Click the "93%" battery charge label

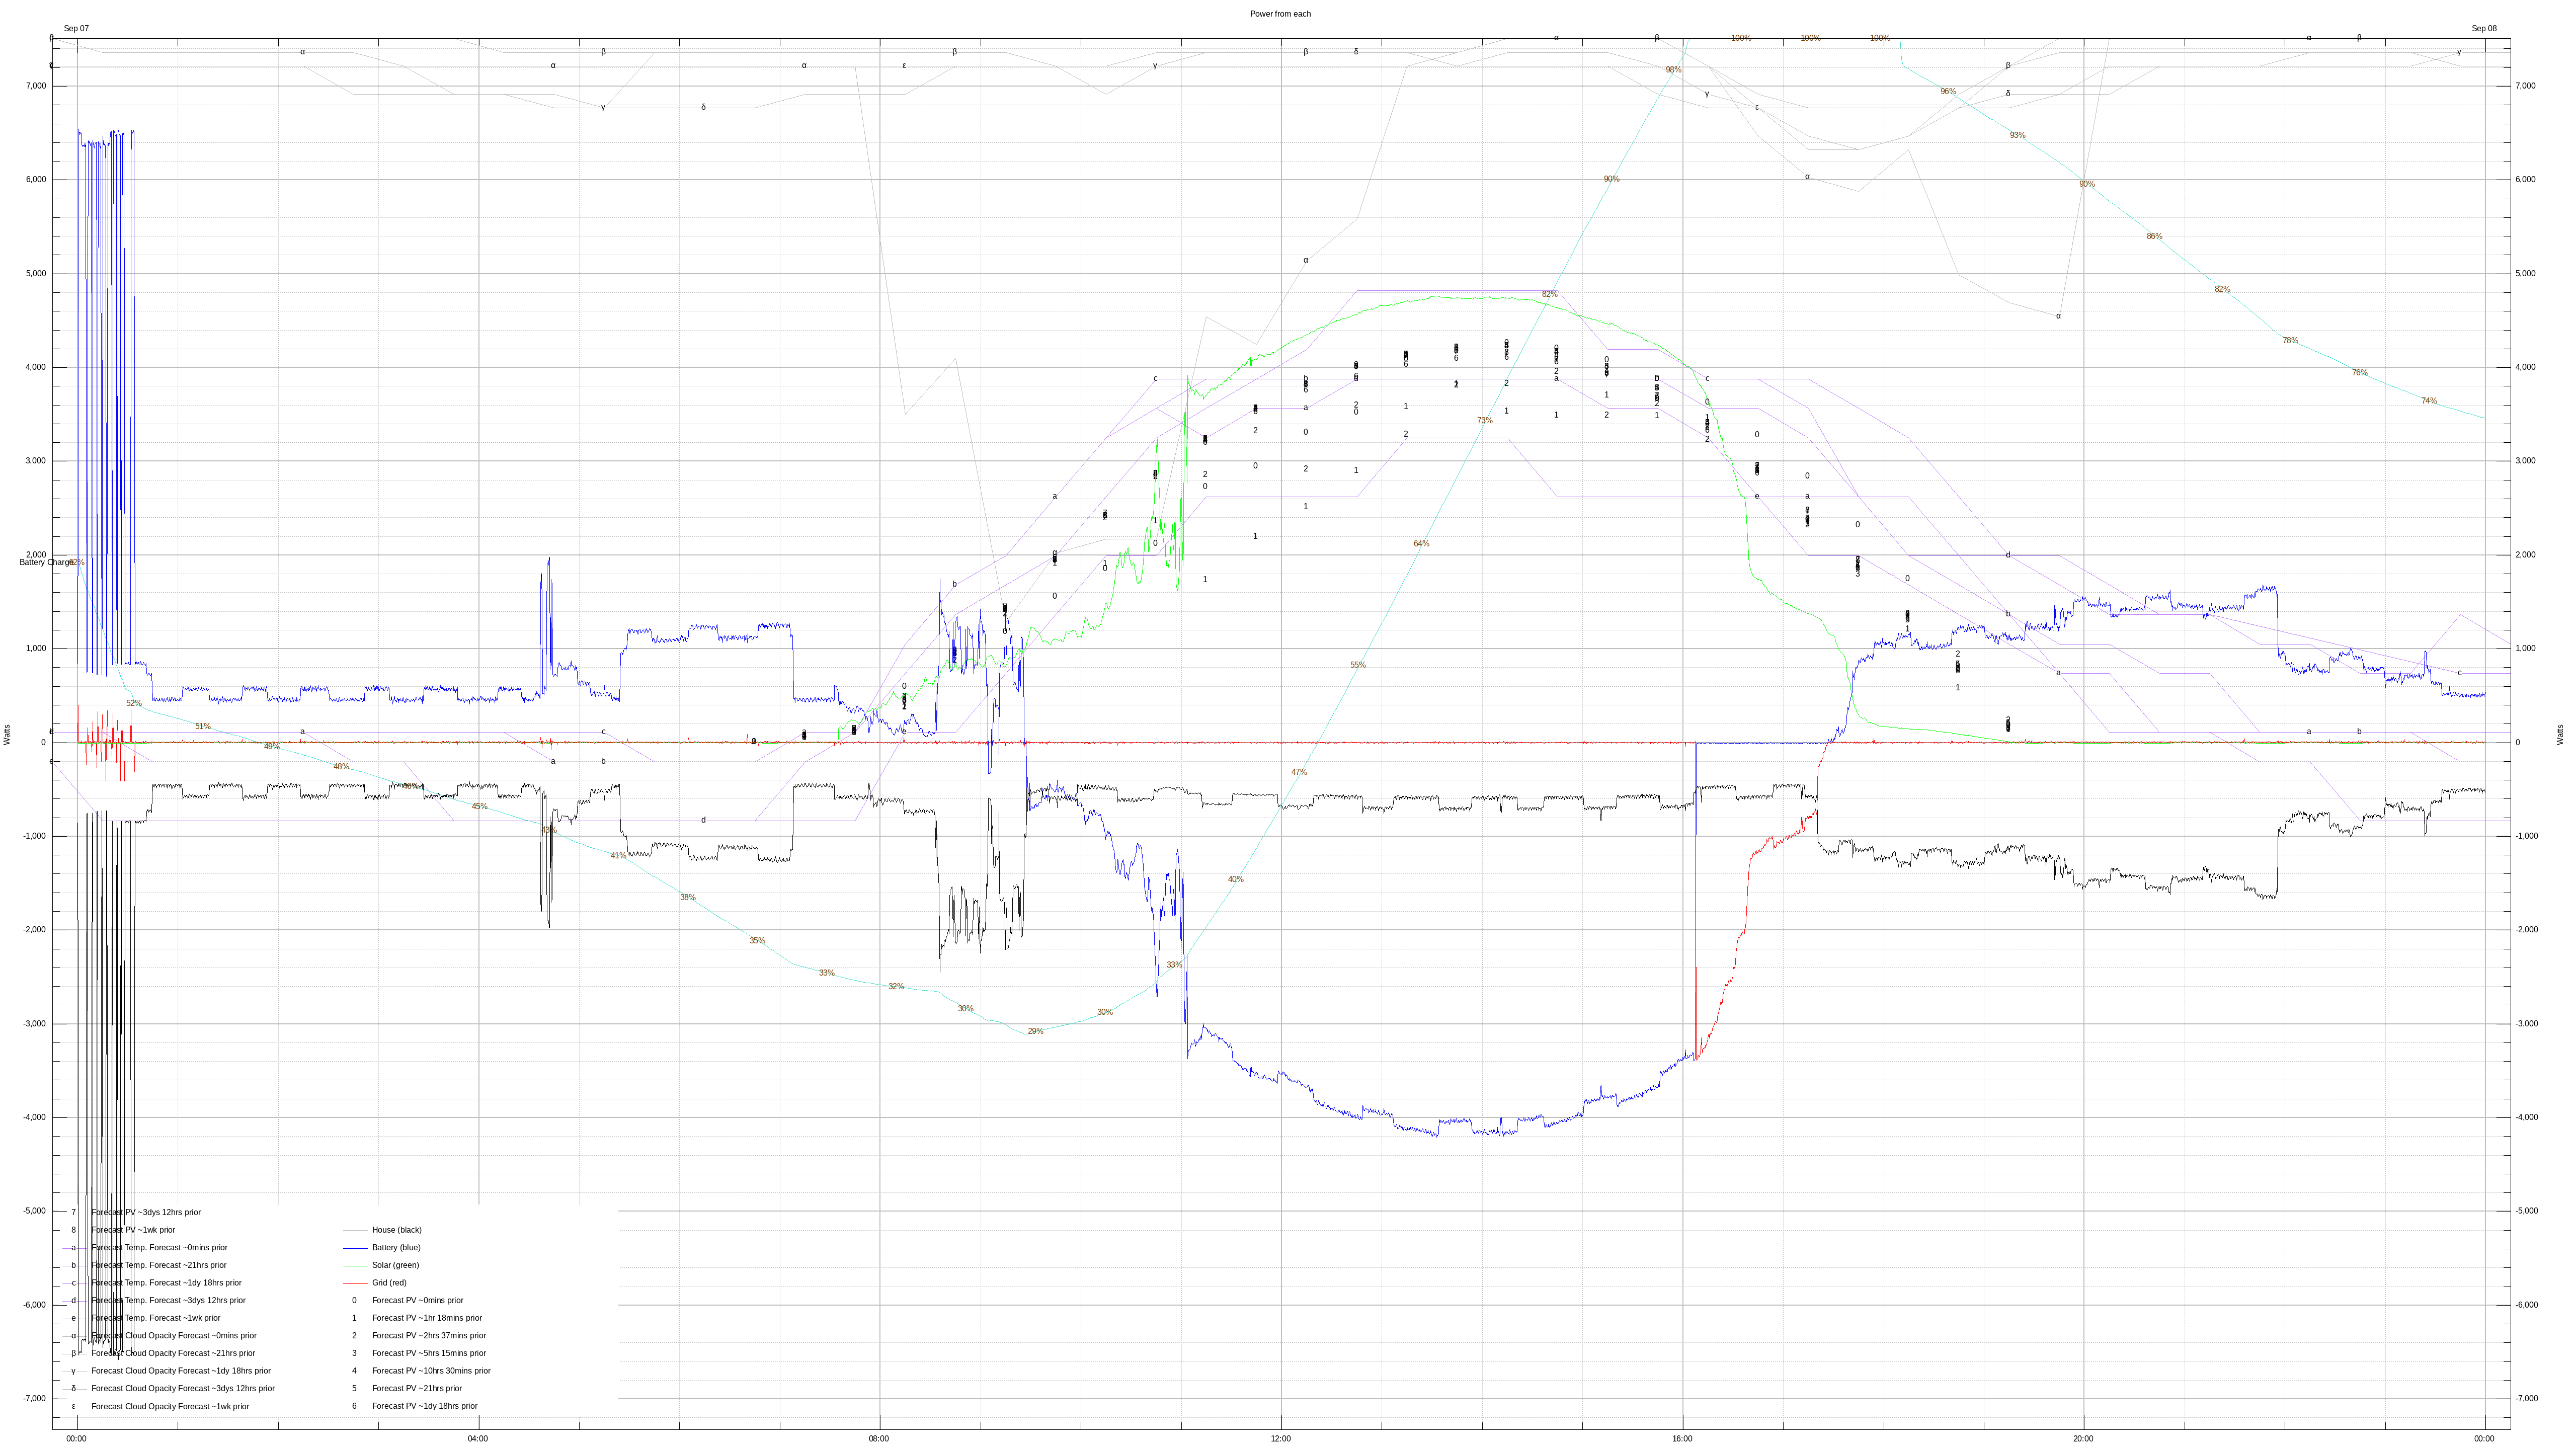coord(2017,136)
